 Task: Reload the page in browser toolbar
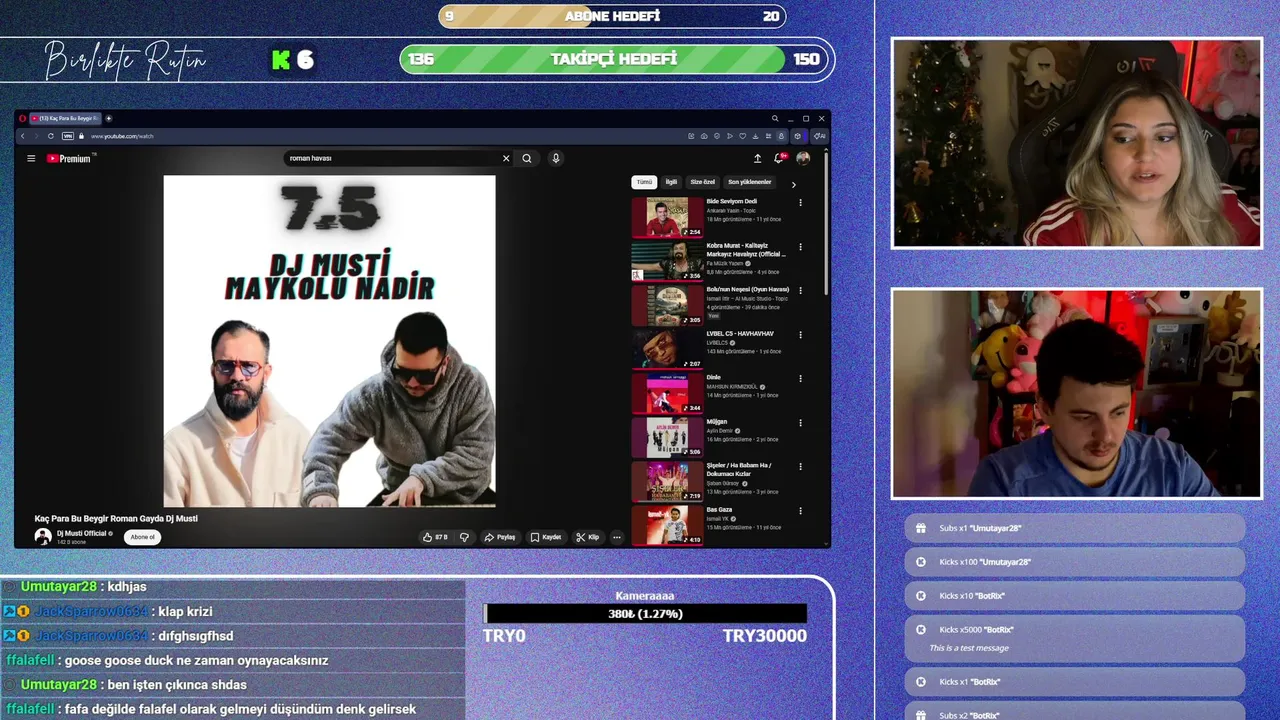pyautogui.click(x=51, y=136)
